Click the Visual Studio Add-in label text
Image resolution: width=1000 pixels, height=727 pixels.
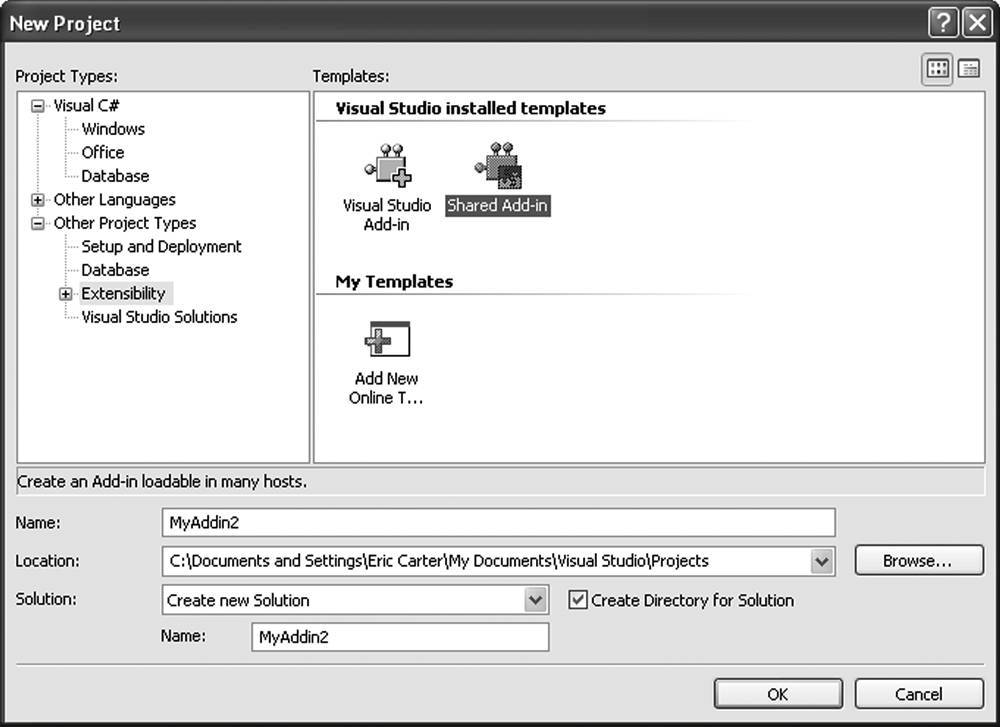(387, 214)
